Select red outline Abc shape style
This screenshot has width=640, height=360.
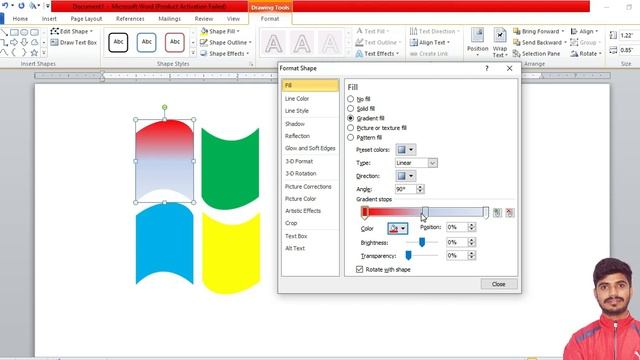(175, 42)
